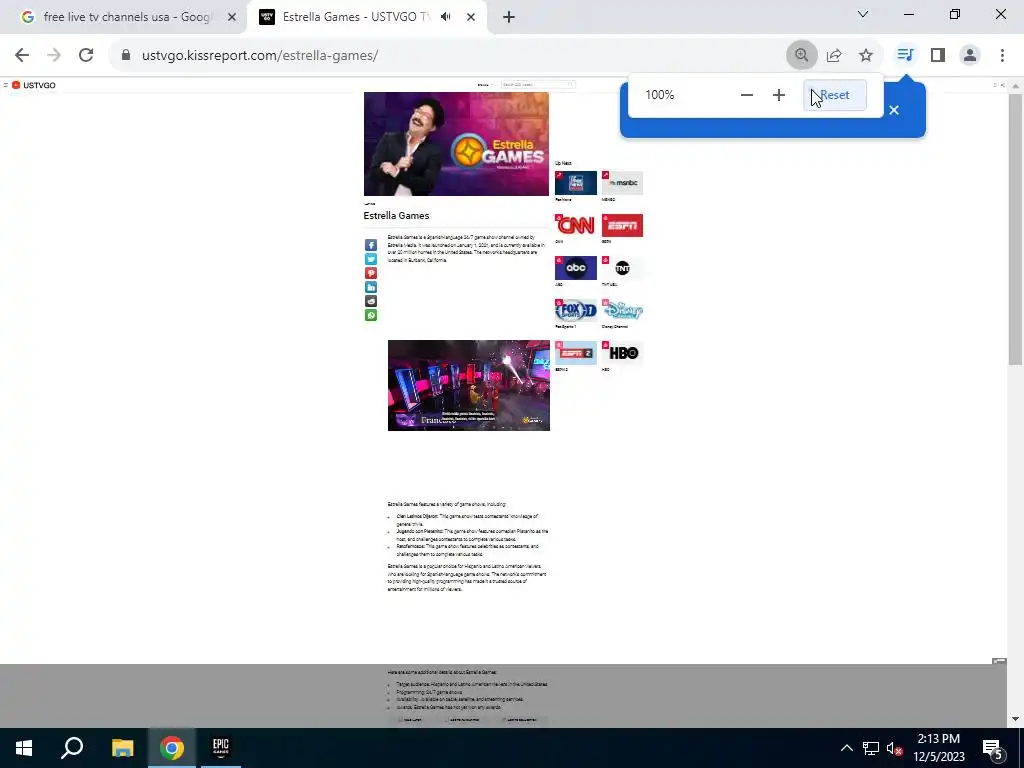
Task: Open the ESPN 2 channel thumbnail
Action: click(x=575, y=353)
